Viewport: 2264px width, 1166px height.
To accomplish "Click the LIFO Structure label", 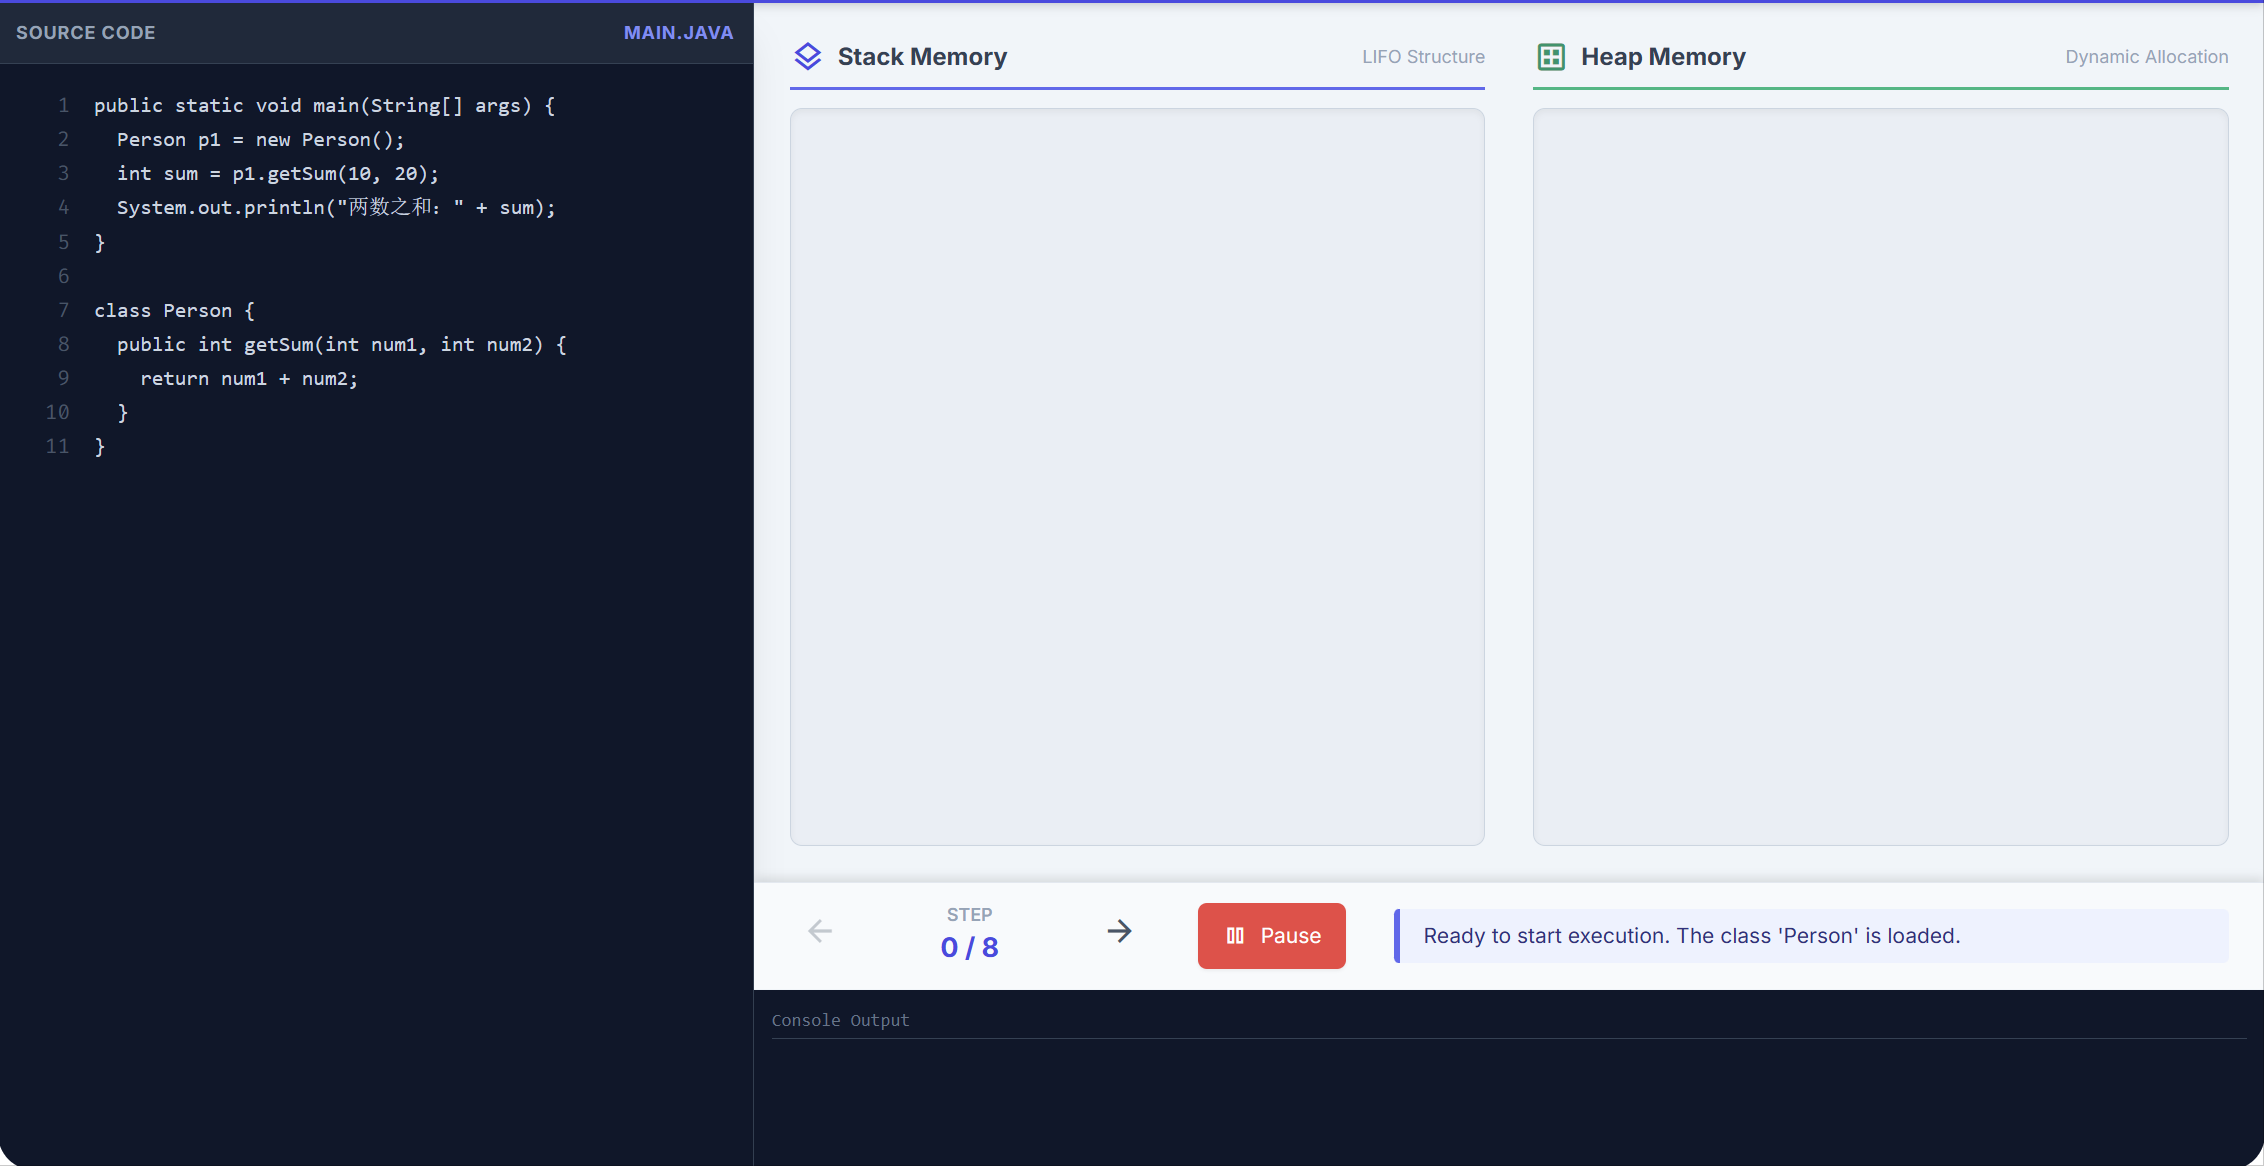I will click(x=1422, y=57).
